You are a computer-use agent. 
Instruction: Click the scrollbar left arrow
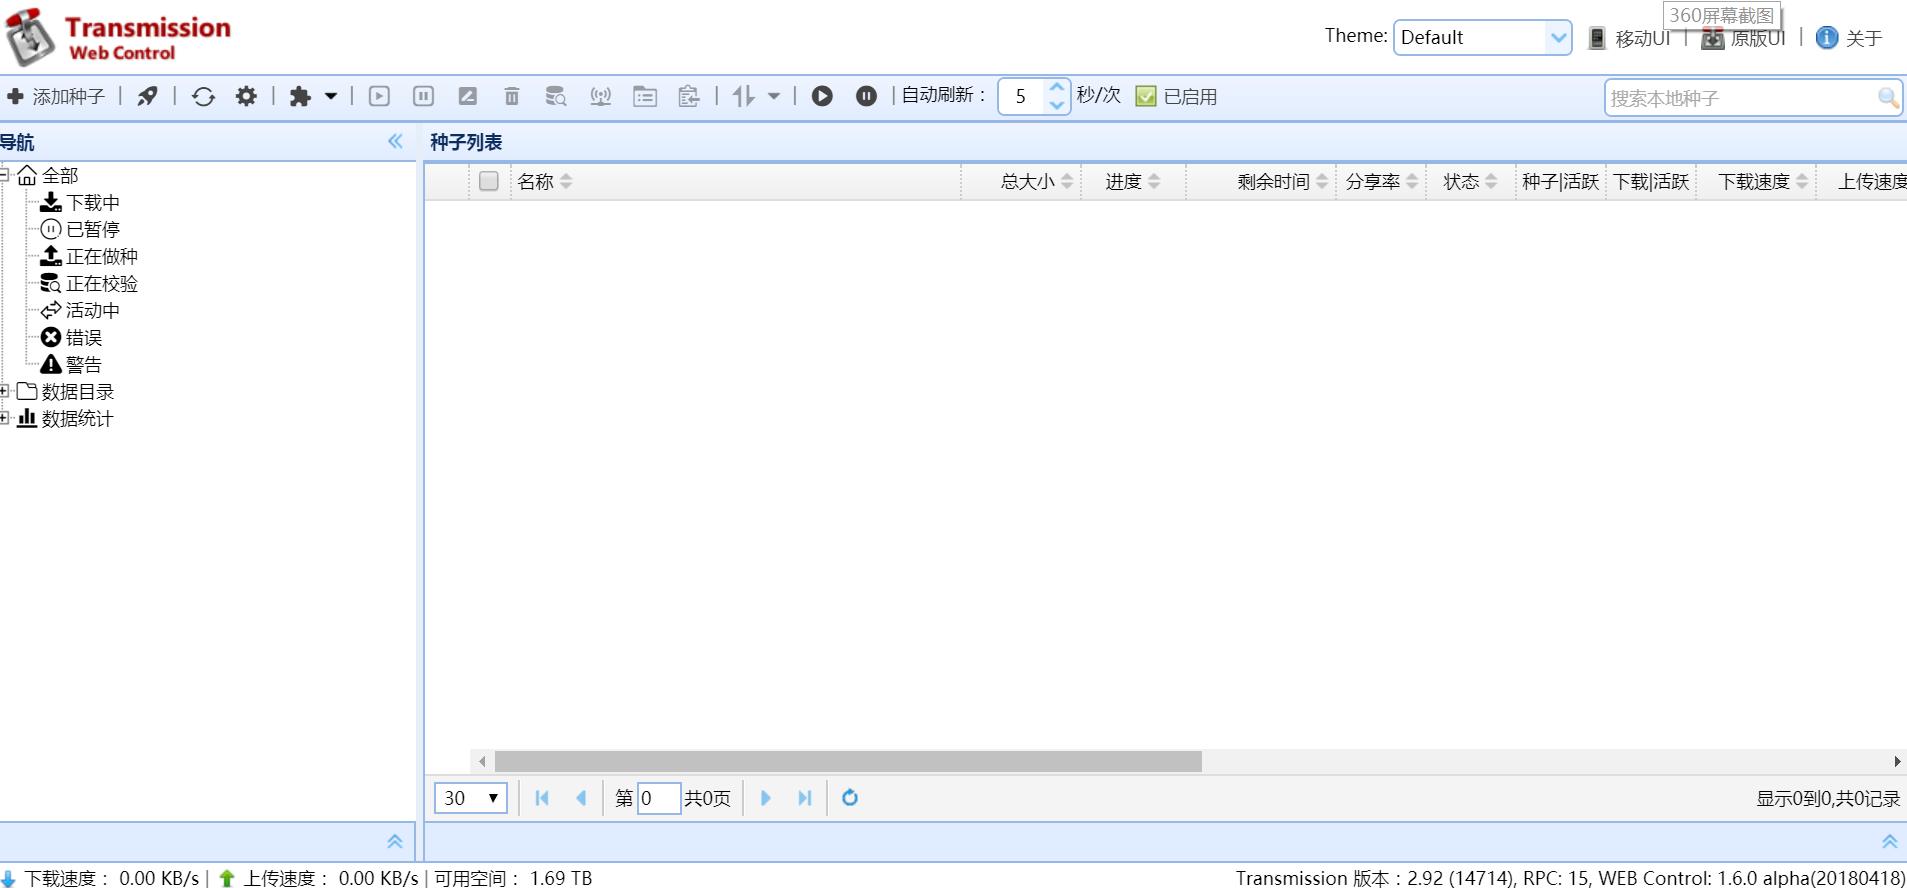482,762
